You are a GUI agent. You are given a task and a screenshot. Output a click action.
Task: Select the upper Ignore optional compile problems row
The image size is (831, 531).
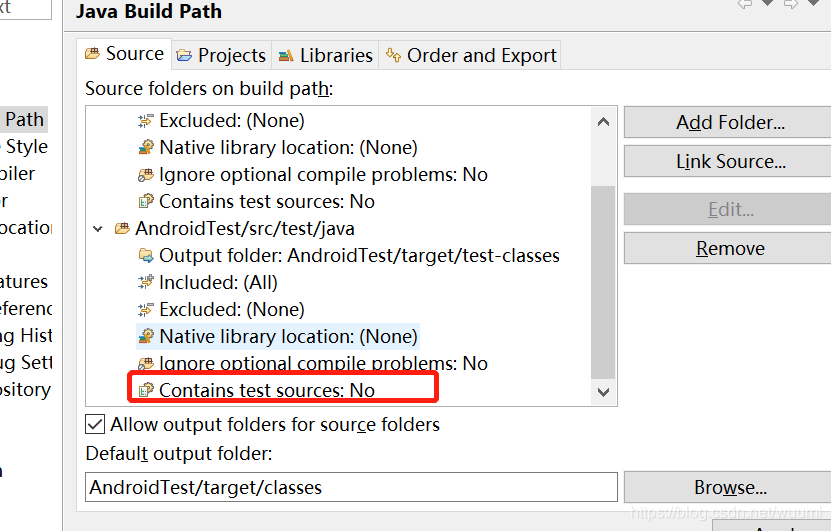coord(323,175)
